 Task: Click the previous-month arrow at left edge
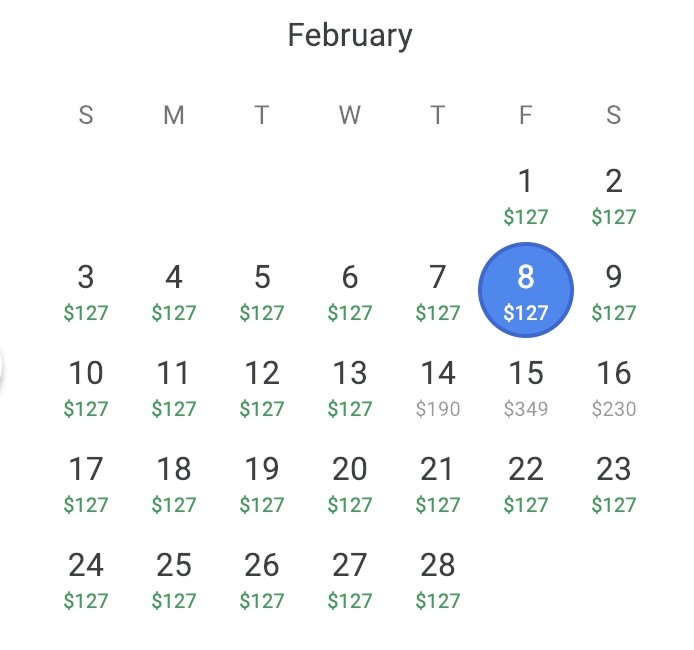coord(3,366)
